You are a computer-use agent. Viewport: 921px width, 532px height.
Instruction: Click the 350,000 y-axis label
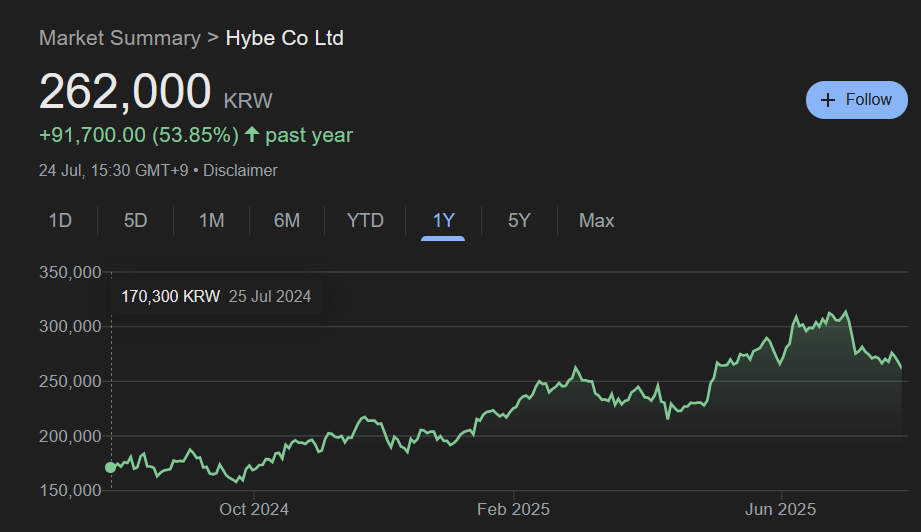point(70,272)
